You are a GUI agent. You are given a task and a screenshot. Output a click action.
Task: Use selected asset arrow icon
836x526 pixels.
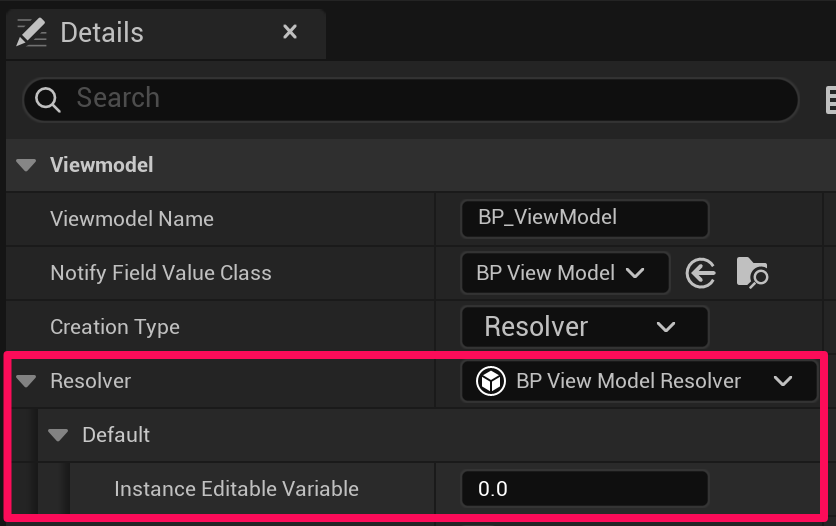point(700,273)
